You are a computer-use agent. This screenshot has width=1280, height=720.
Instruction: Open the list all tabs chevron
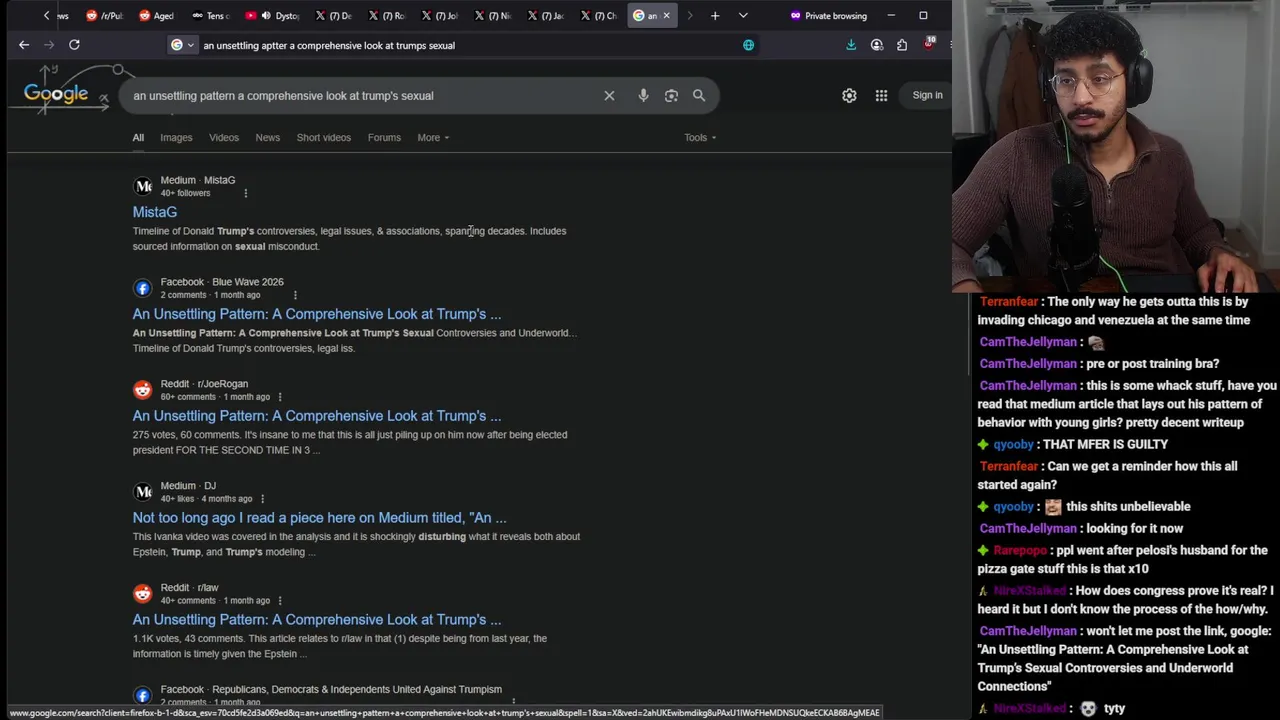(743, 16)
